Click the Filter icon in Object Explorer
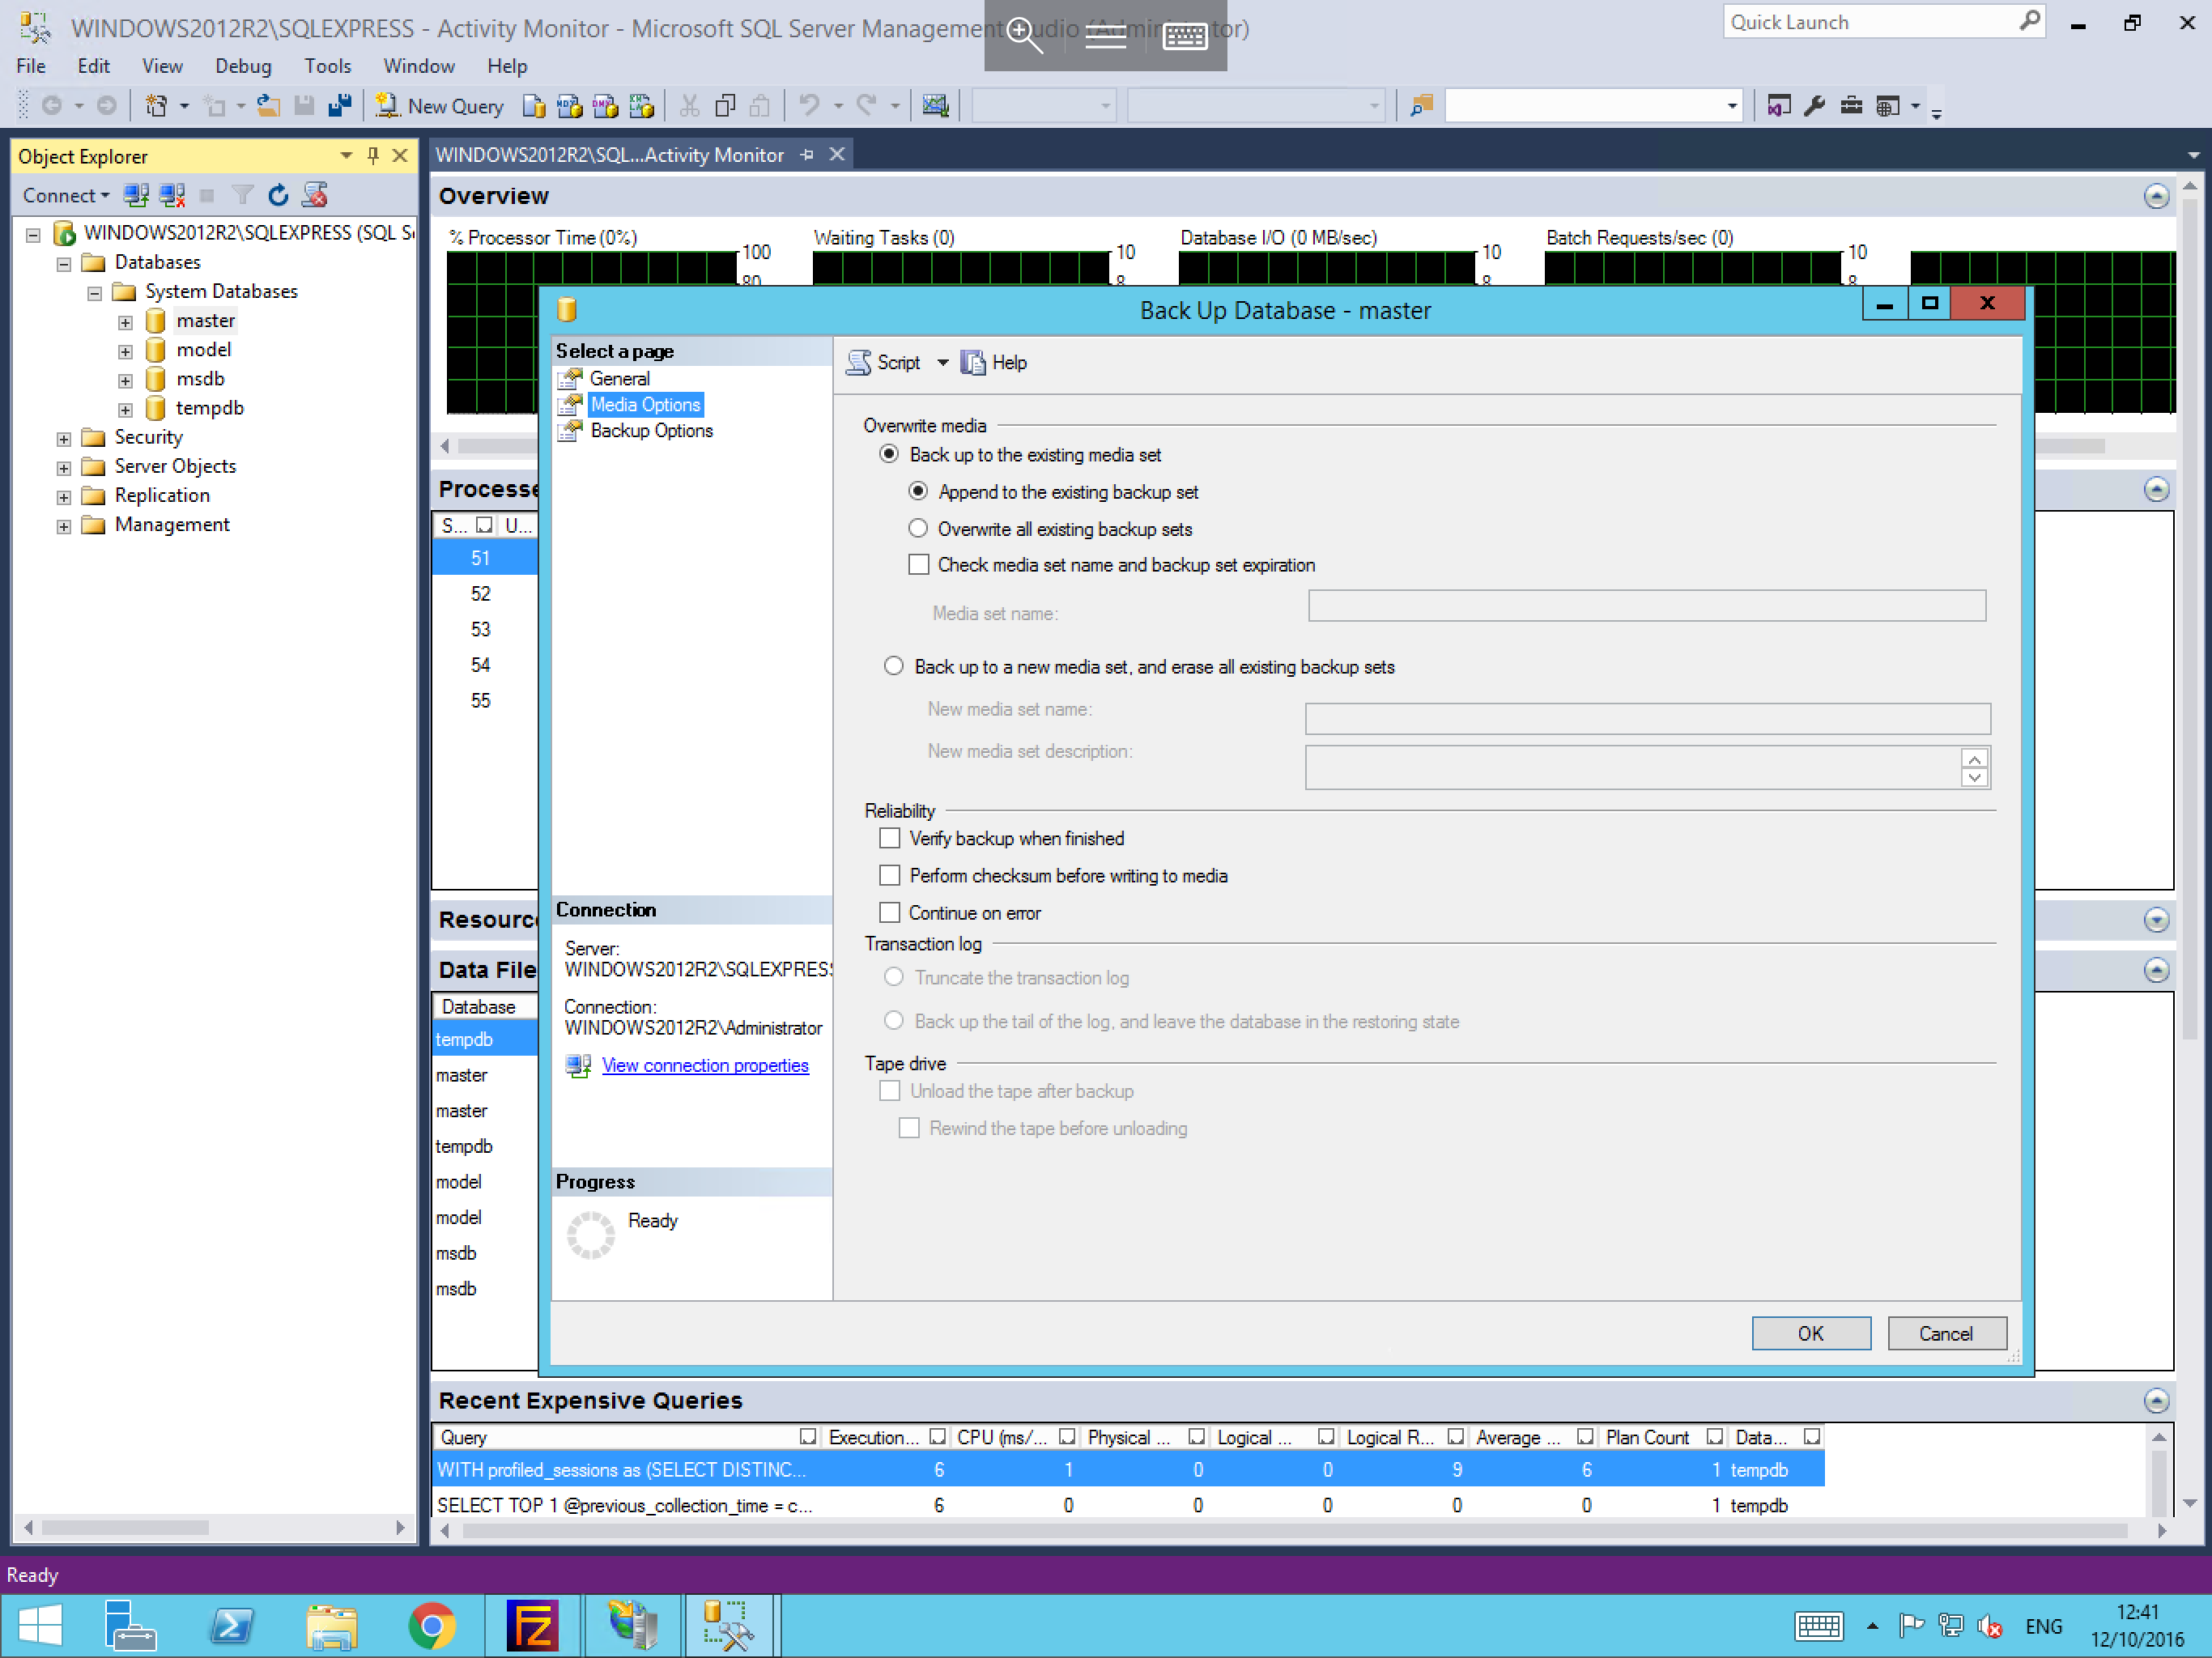The width and height of the screenshot is (2212, 1658). click(242, 195)
